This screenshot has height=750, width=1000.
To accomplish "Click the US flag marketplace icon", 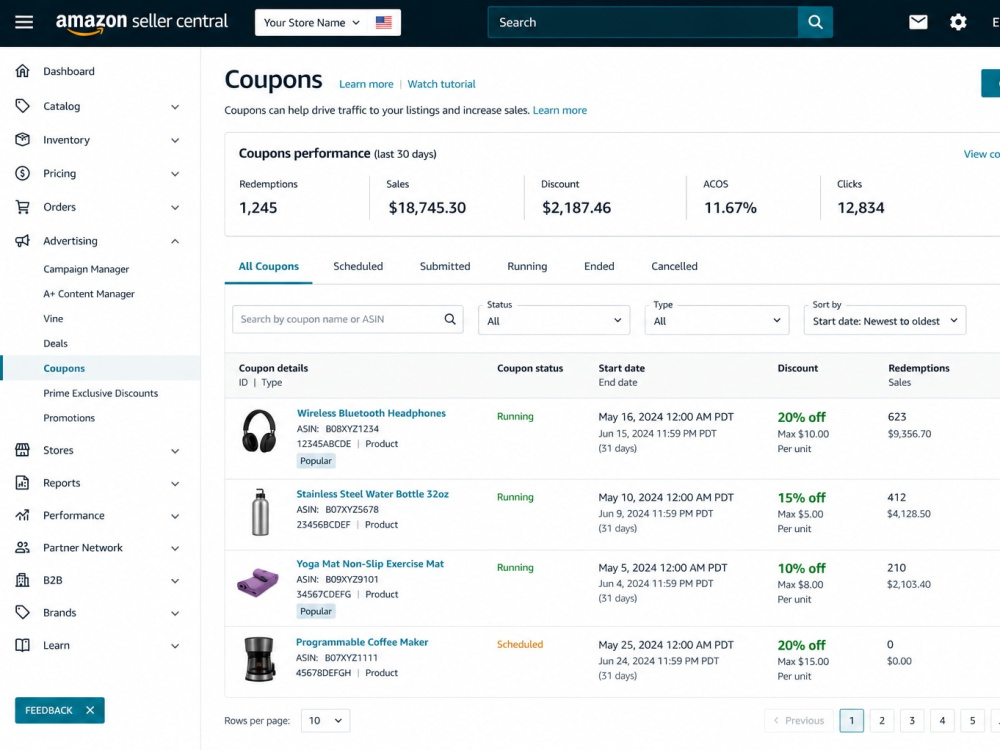I will tap(383, 22).
